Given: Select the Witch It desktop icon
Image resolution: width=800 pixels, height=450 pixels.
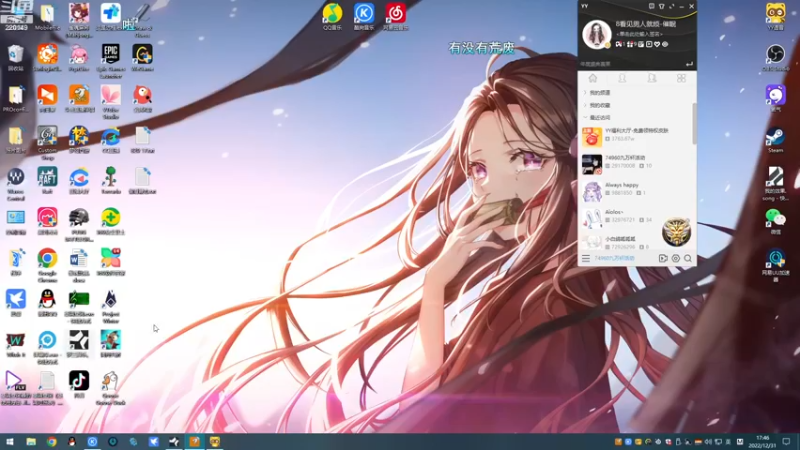Looking at the screenshot, I should coord(15,344).
